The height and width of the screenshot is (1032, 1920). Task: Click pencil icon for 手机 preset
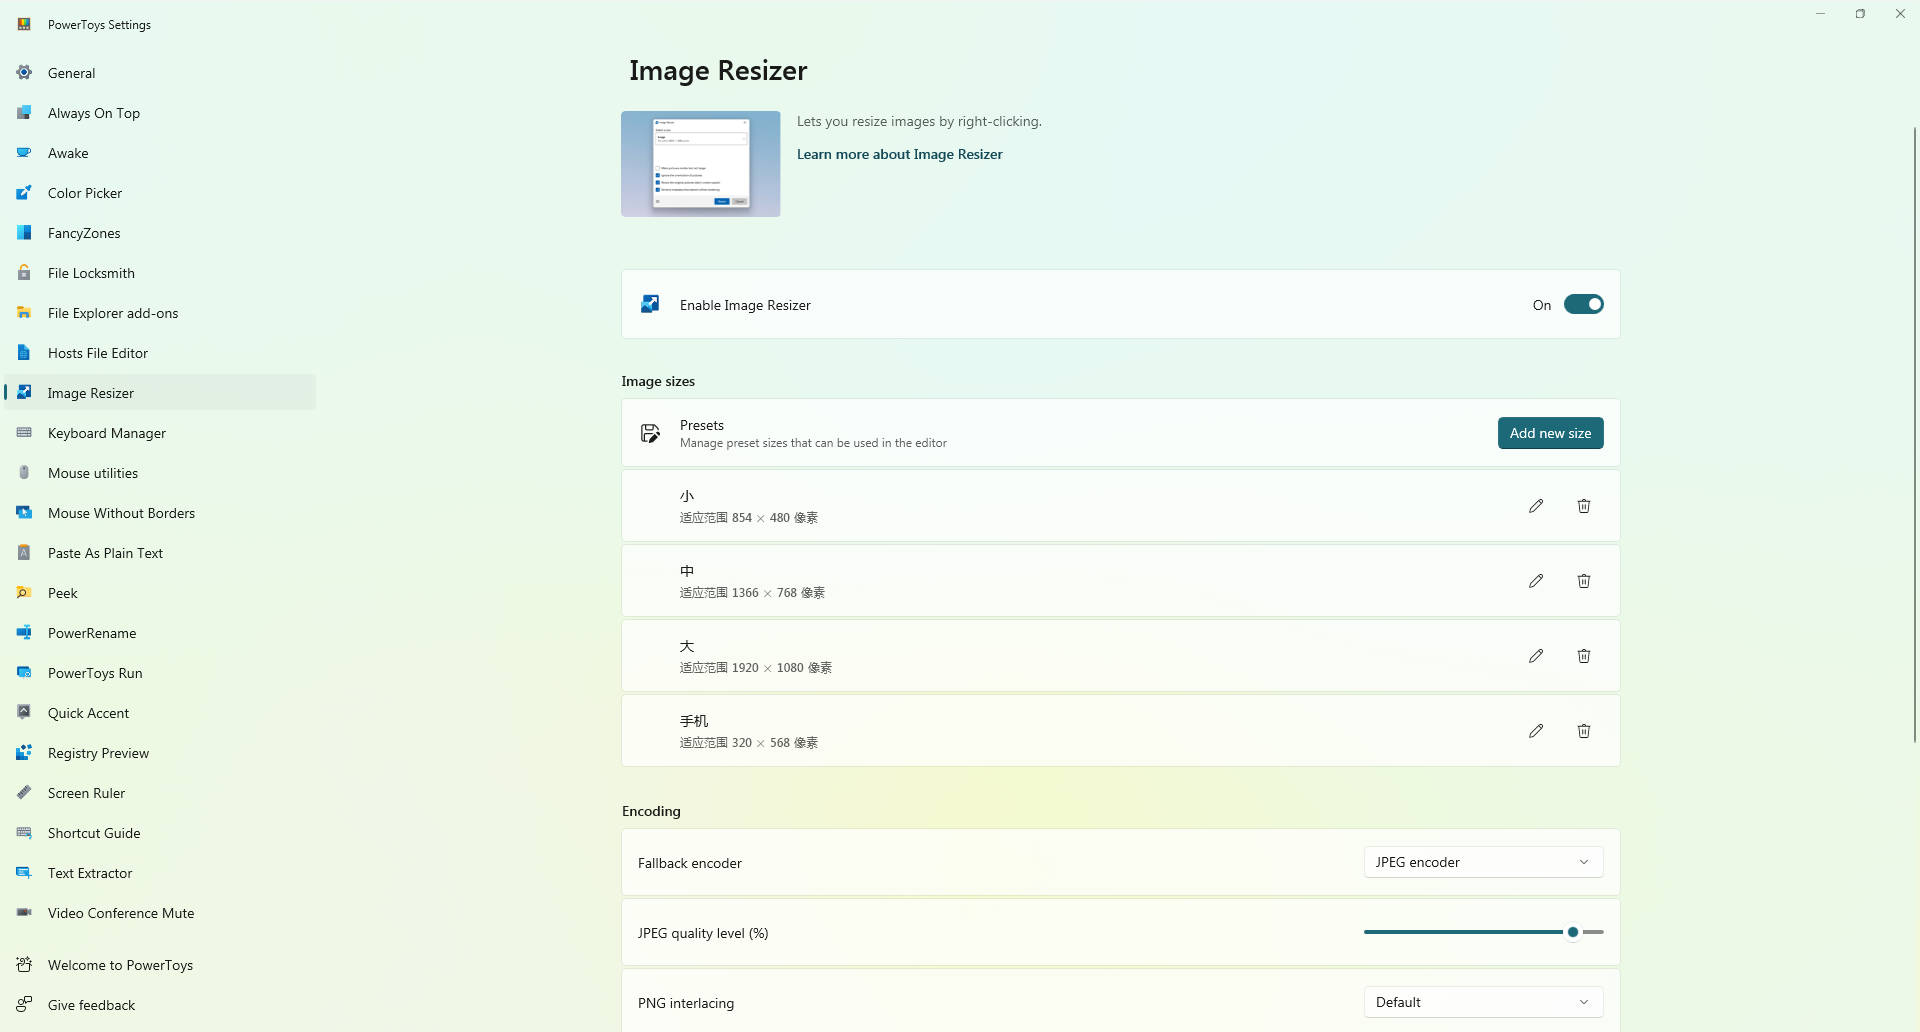pos(1535,731)
